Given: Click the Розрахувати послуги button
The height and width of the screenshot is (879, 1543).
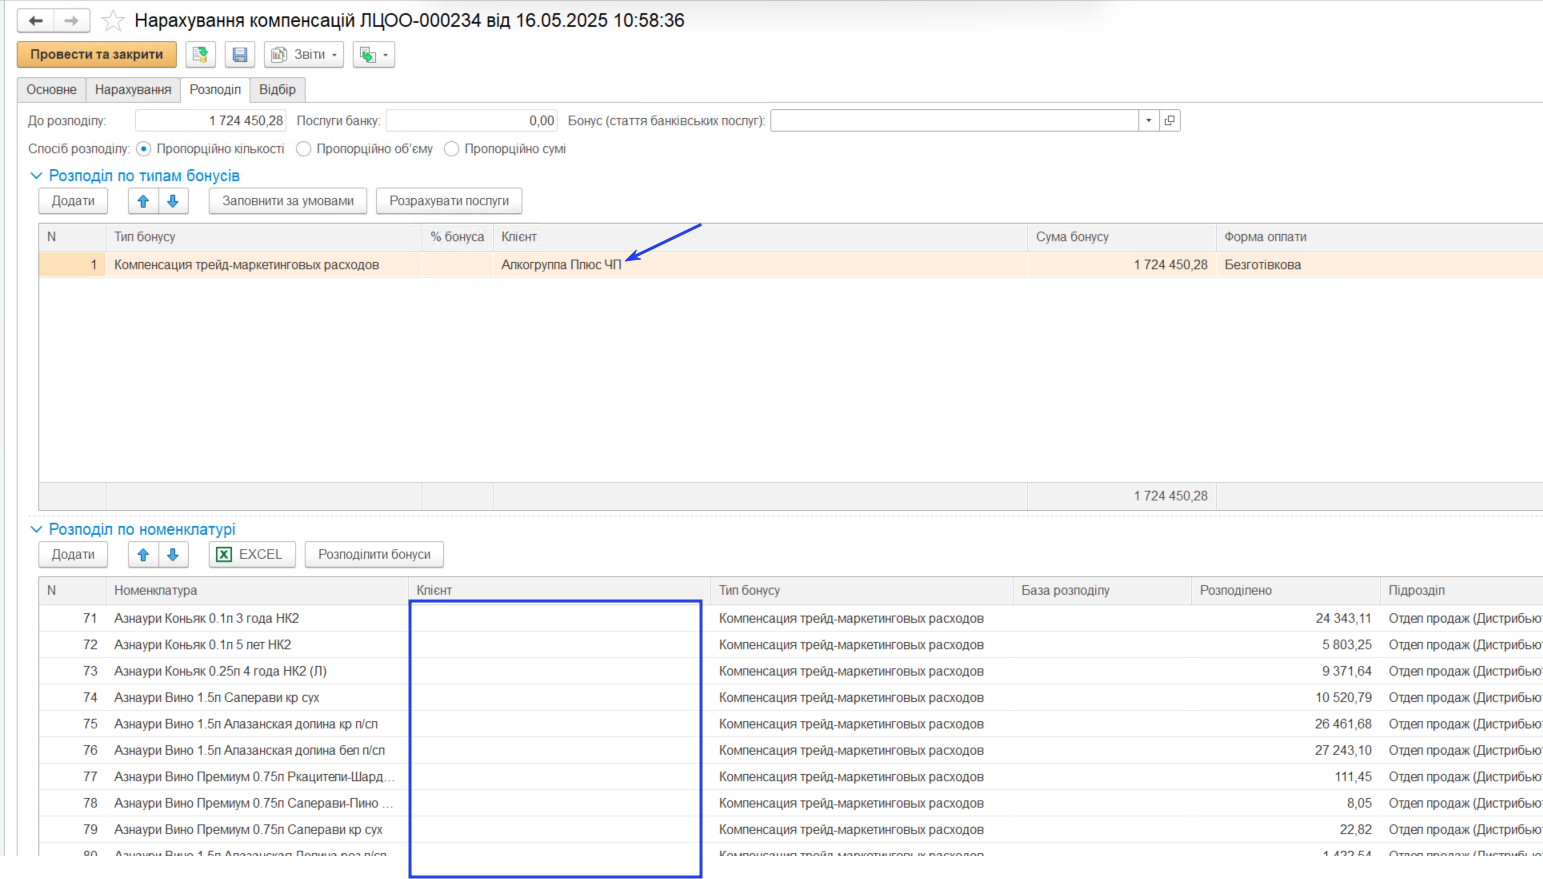Looking at the screenshot, I should [449, 201].
